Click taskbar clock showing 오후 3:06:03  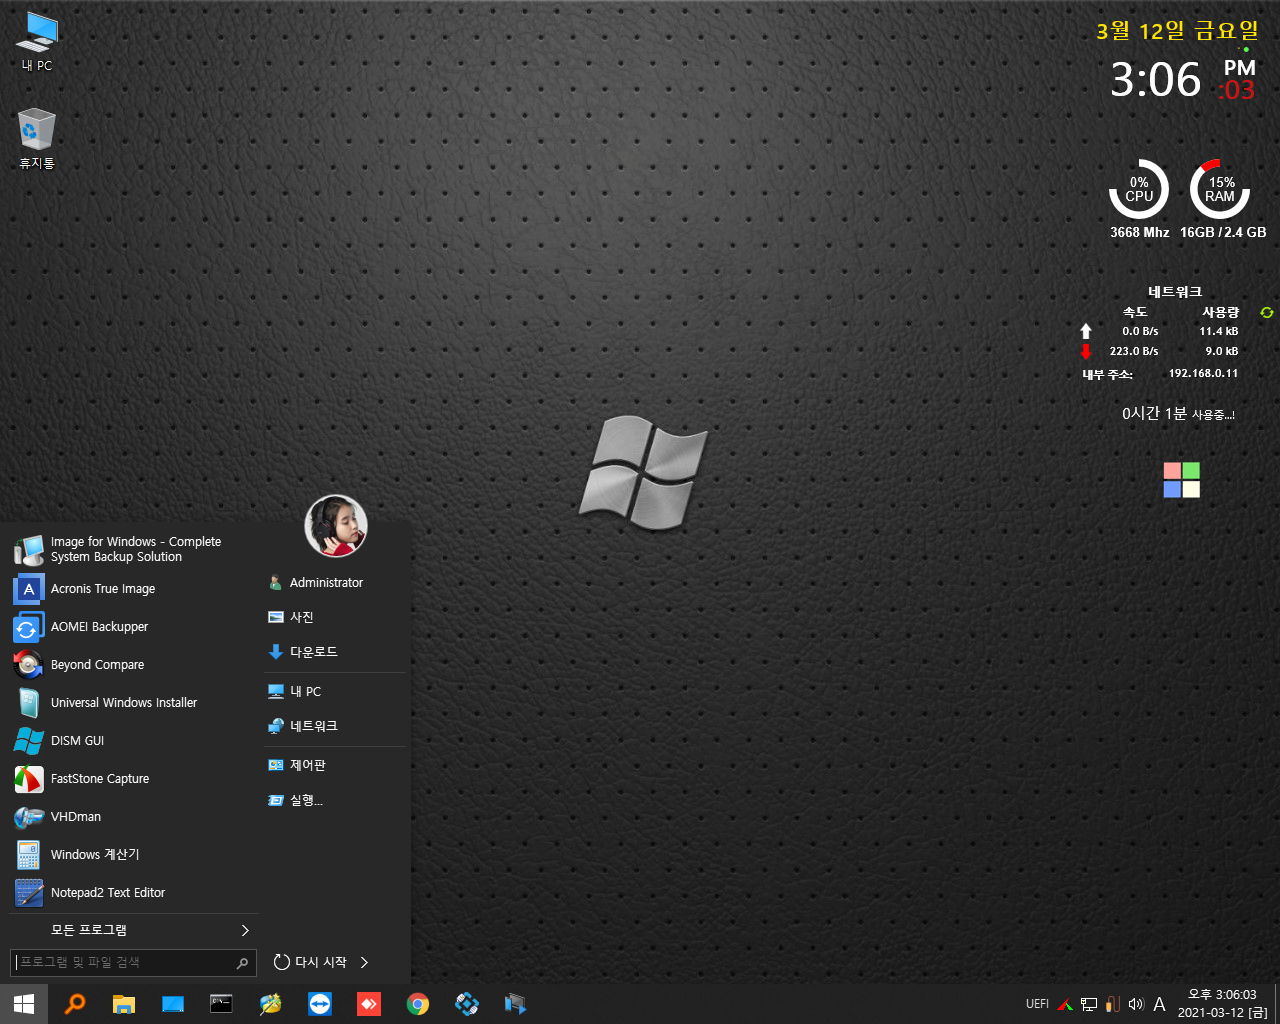[1222, 1004]
